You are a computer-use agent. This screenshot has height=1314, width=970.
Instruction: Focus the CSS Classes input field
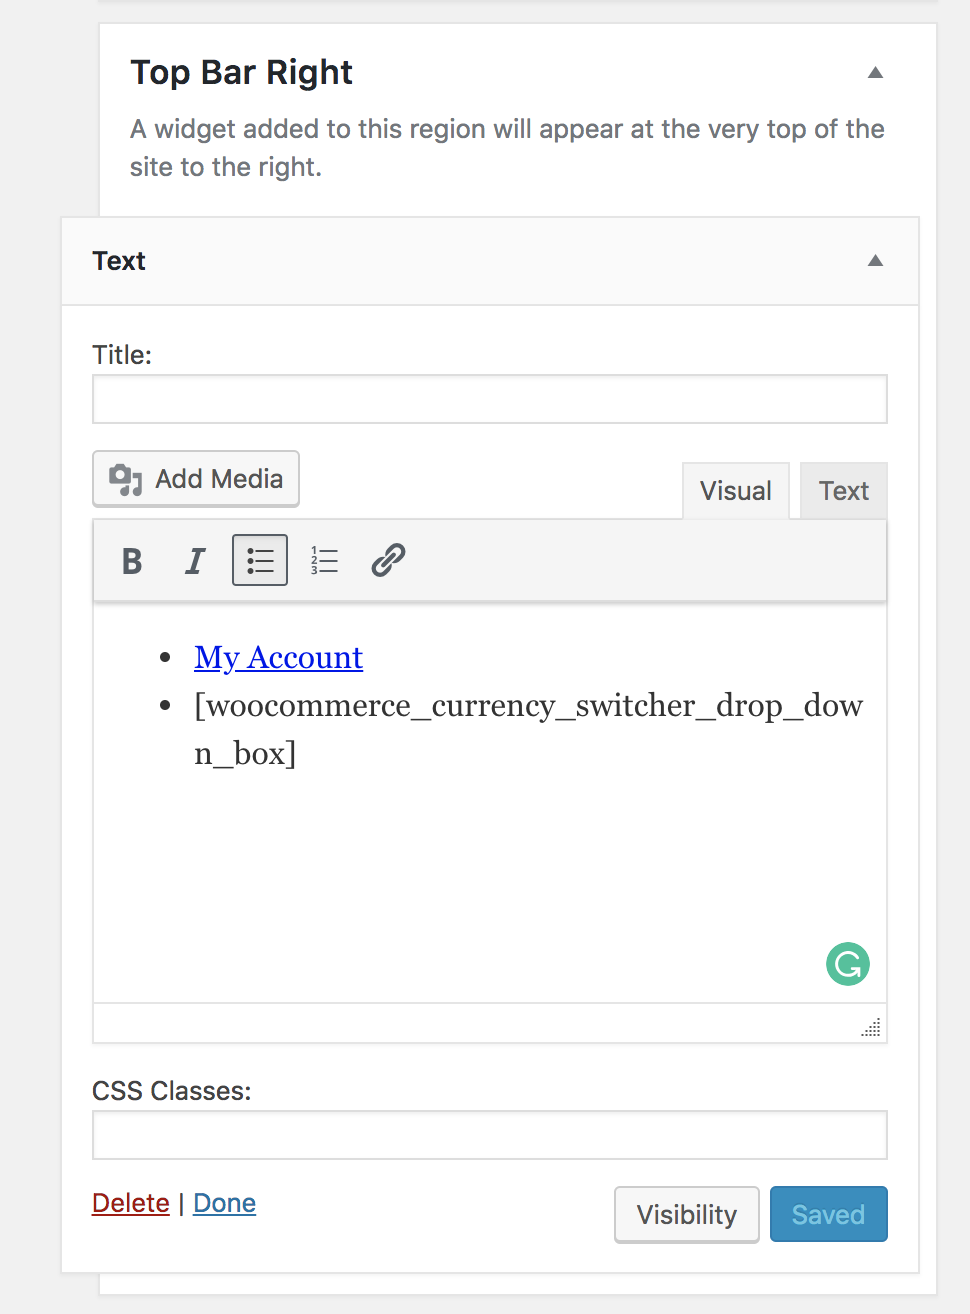490,1135
